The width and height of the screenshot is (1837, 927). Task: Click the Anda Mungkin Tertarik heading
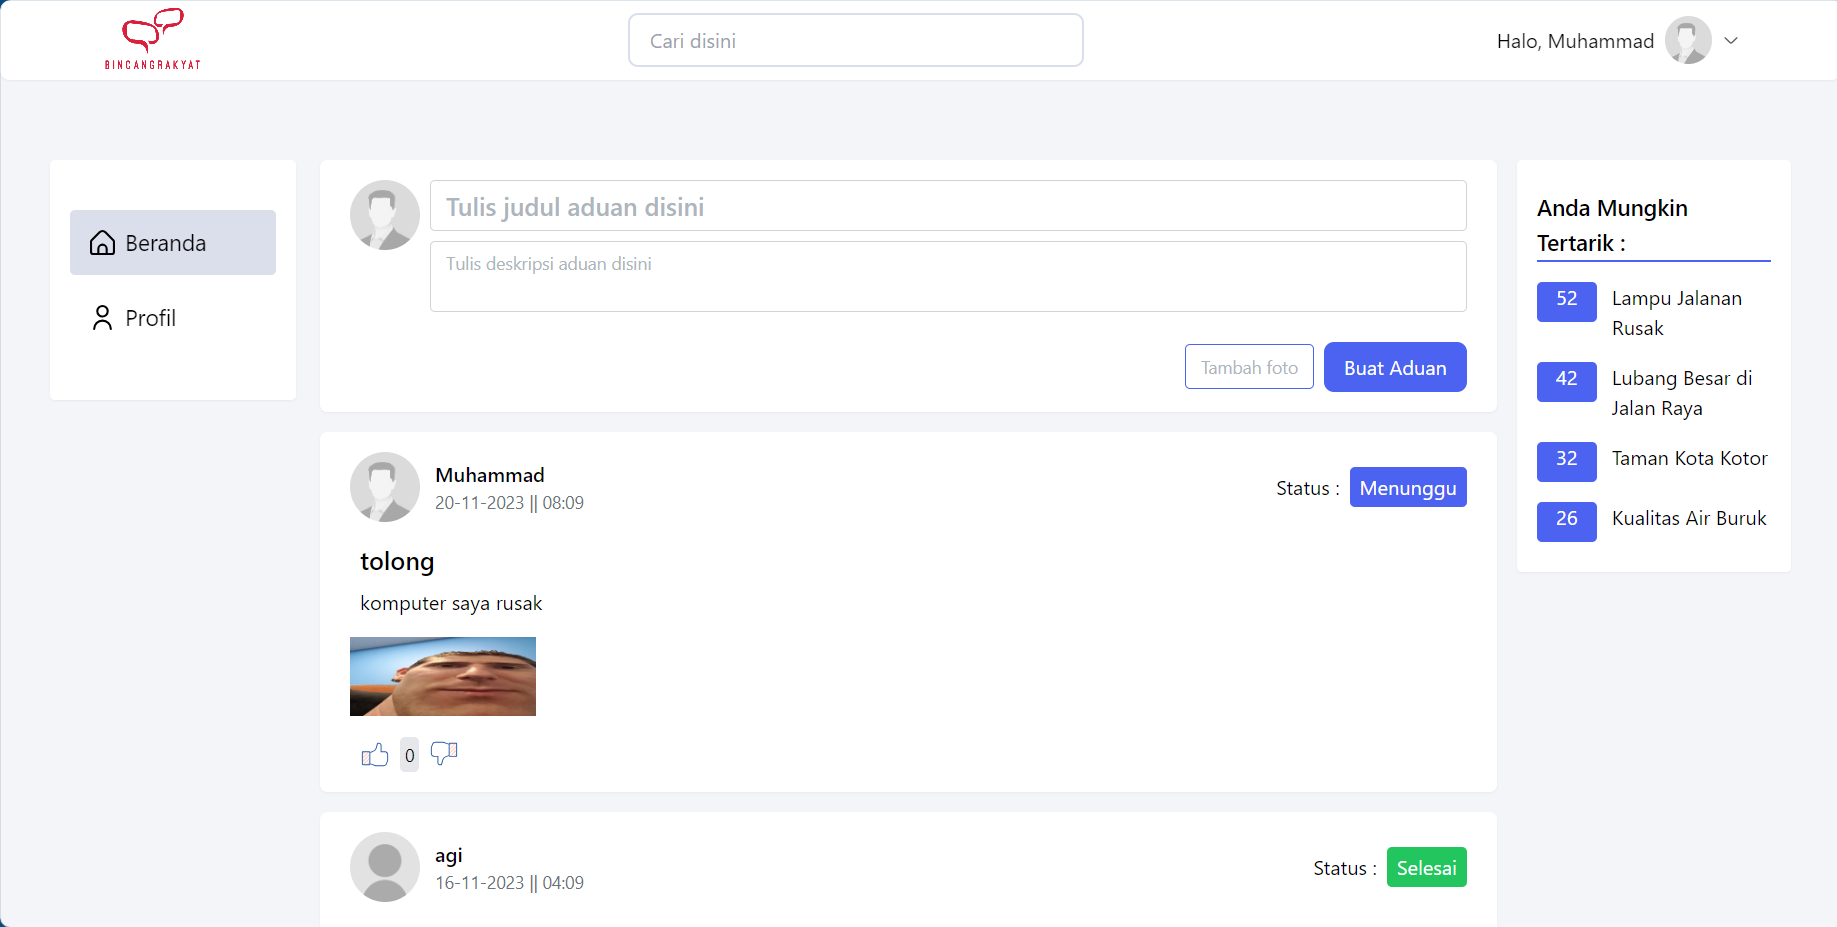click(x=1612, y=225)
